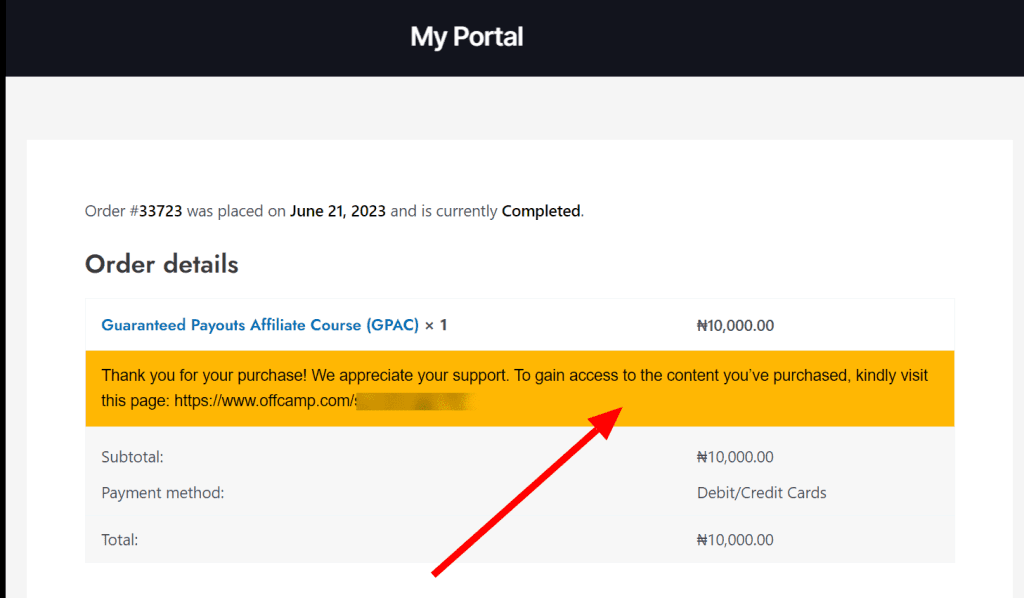The image size is (1024, 598).
Task: Click the product row price ₦10,000.00
Action: click(735, 325)
